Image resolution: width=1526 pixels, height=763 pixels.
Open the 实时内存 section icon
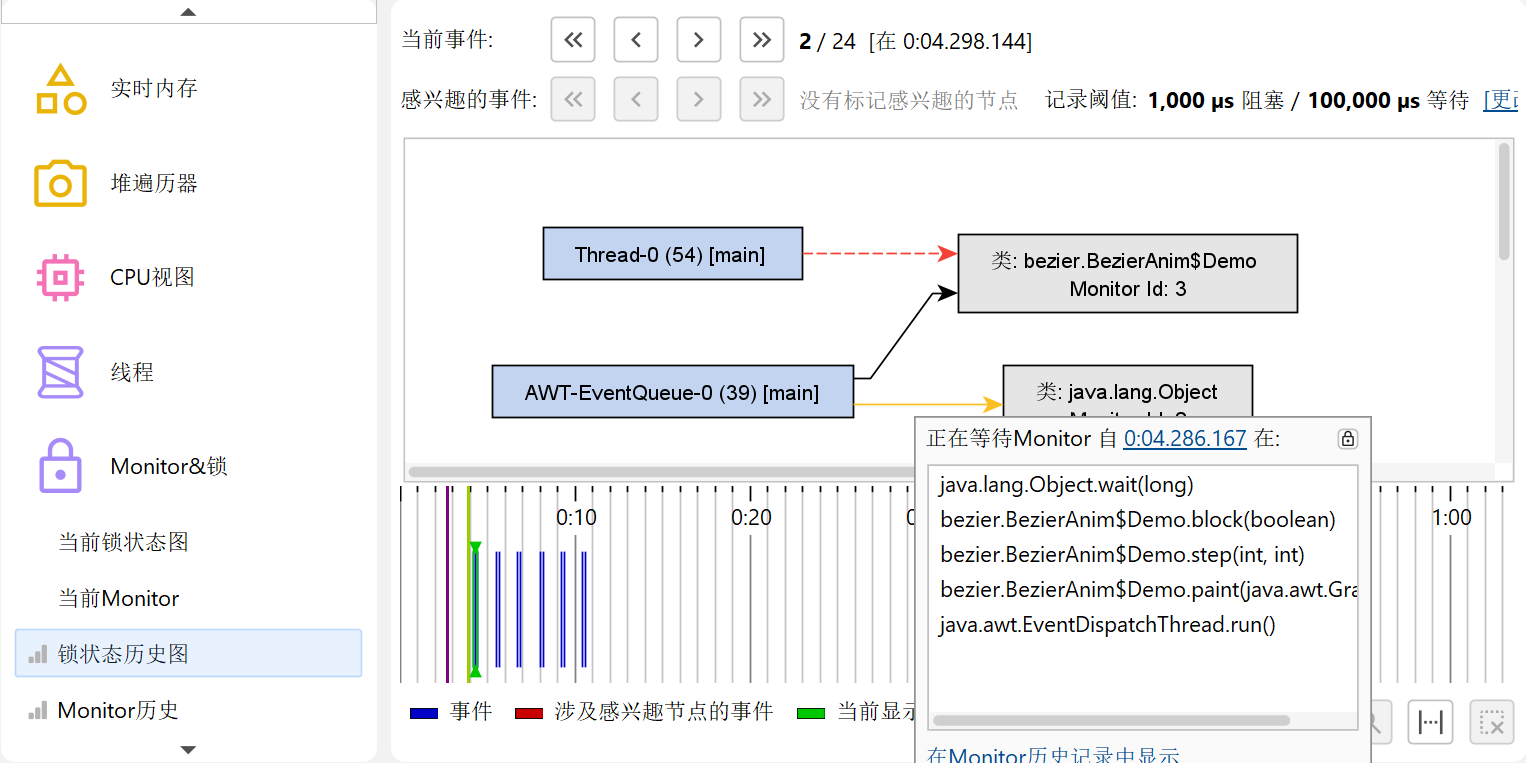60,89
